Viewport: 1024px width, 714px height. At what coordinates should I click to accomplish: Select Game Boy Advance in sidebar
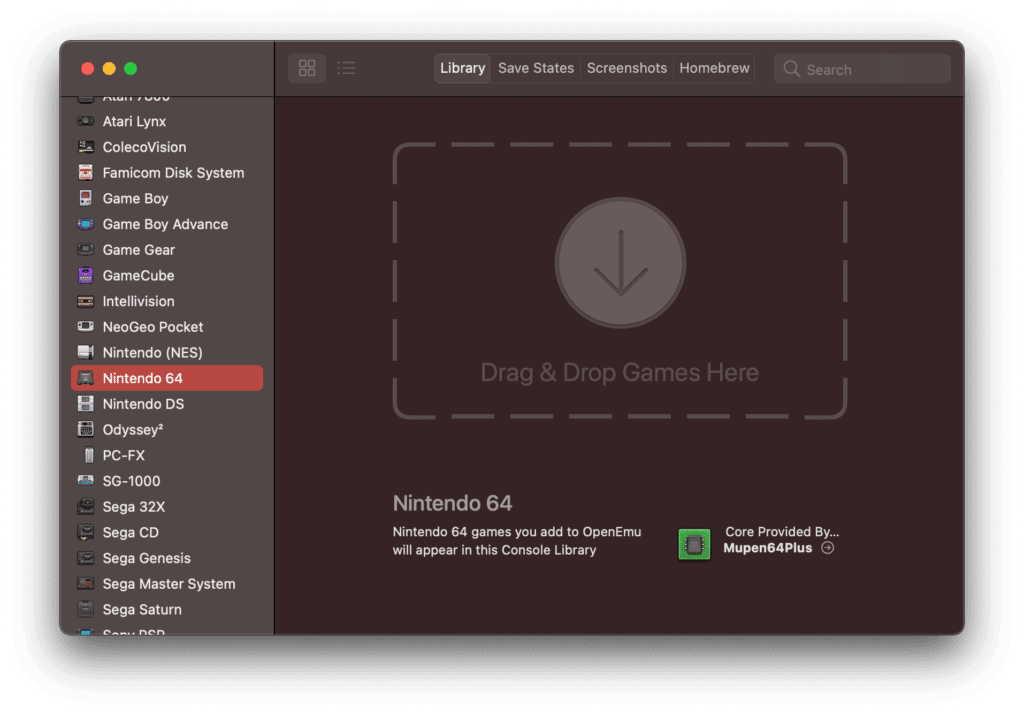[165, 224]
